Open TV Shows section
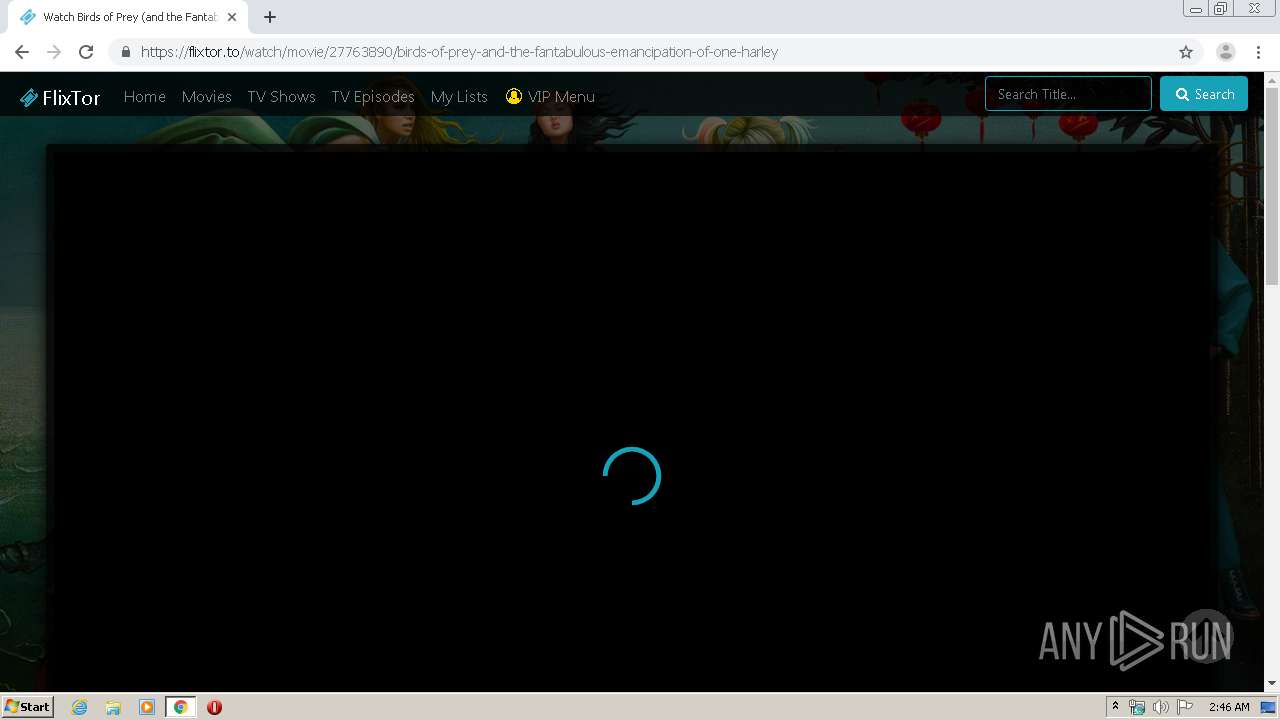The height and width of the screenshot is (720, 1280). pos(281,97)
